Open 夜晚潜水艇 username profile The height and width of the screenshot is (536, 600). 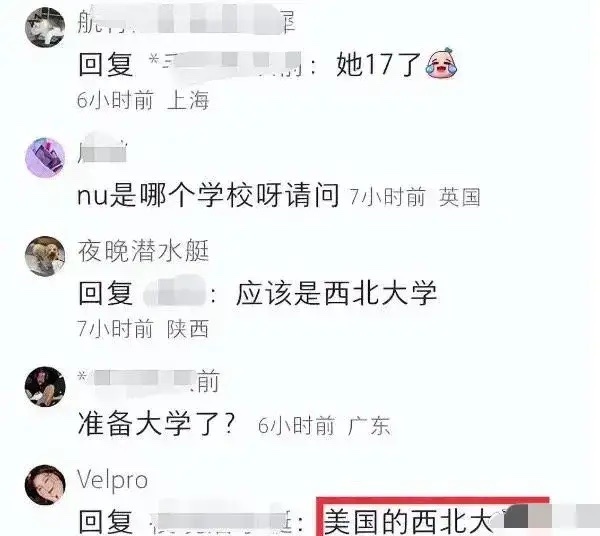pyautogui.click(x=143, y=251)
